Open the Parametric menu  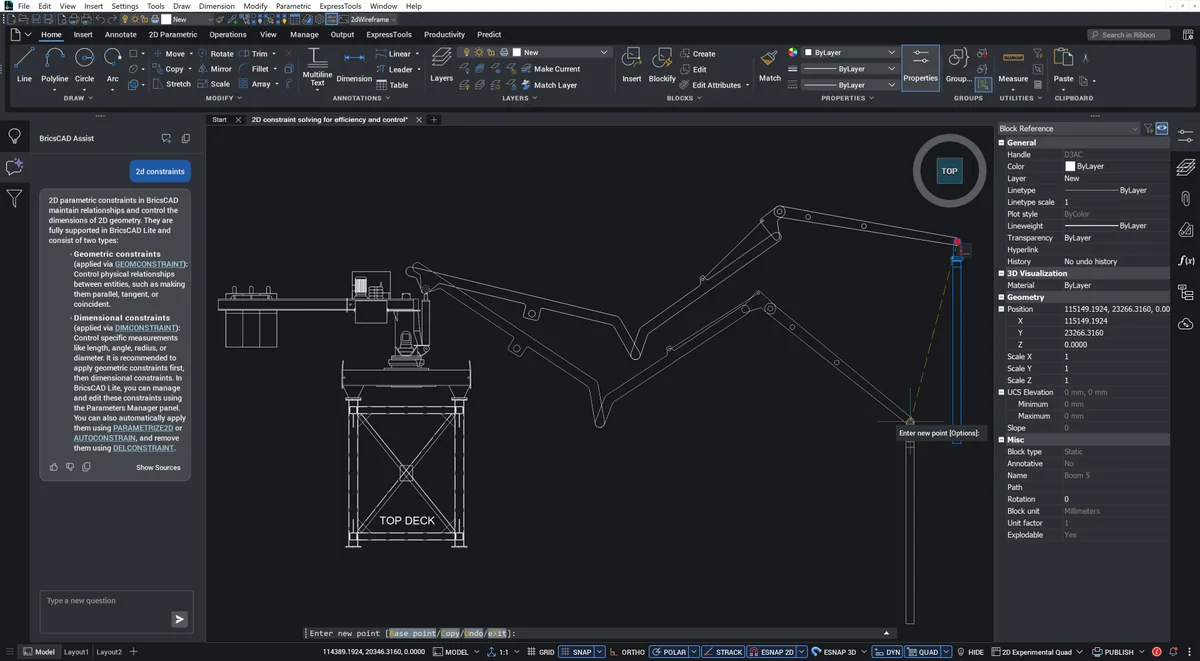pyautogui.click(x=293, y=6)
